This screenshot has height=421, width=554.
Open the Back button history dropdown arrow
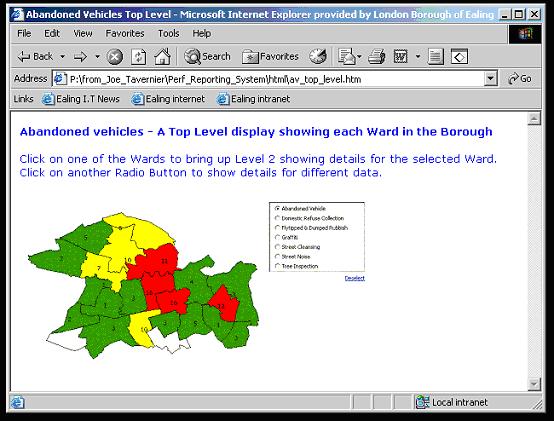[x=63, y=57]
